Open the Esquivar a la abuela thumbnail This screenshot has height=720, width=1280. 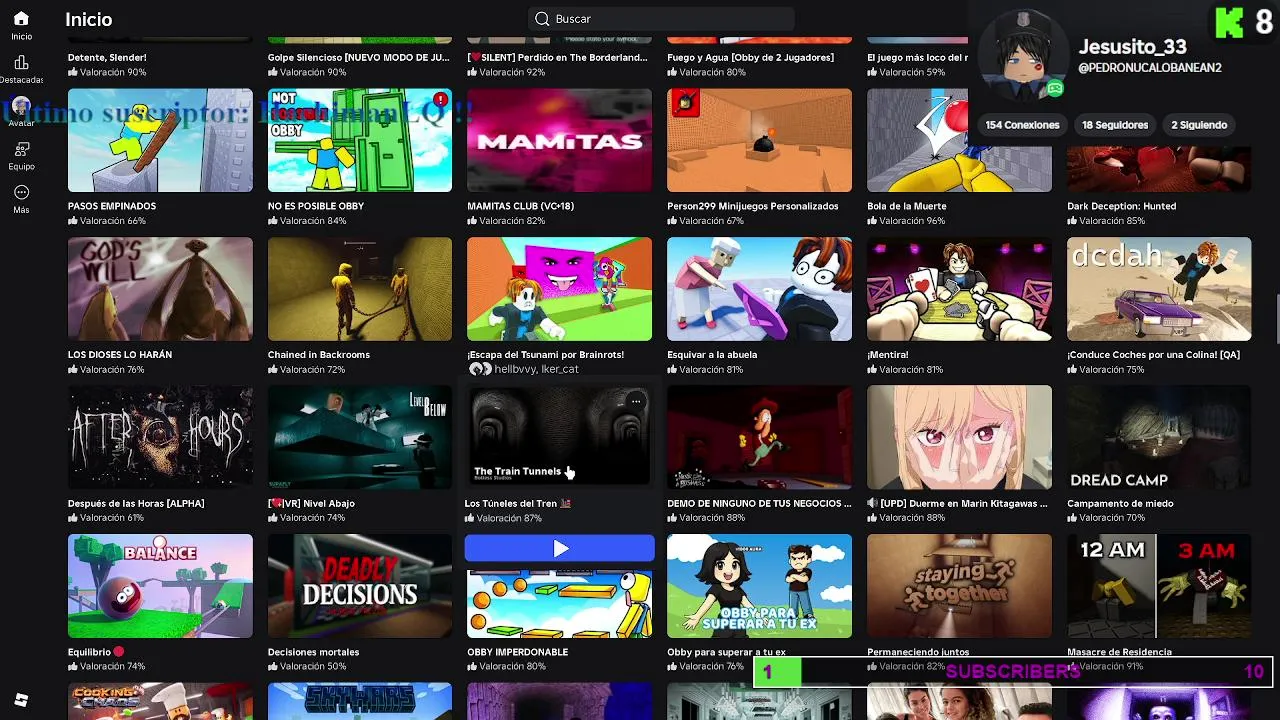pos(759,289)
